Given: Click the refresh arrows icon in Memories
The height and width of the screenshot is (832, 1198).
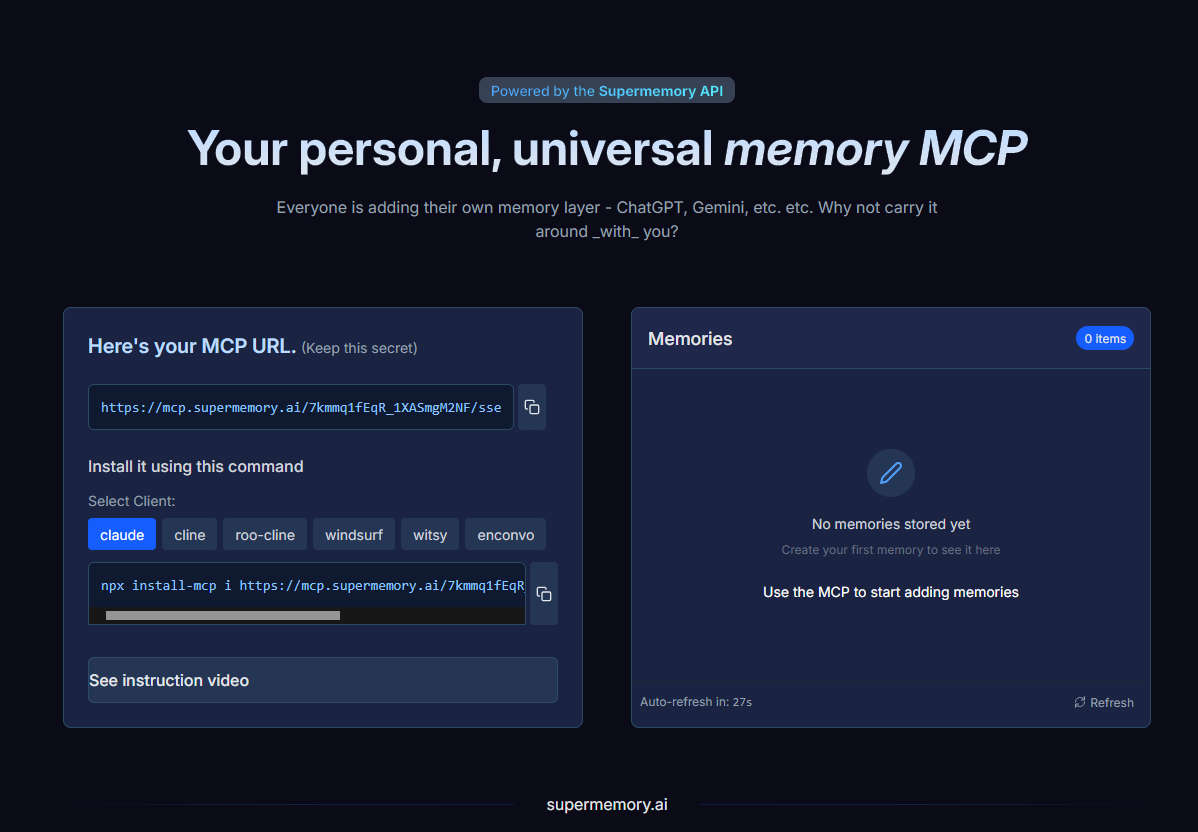Looking at the screenshot, I should coord(1080,702).
